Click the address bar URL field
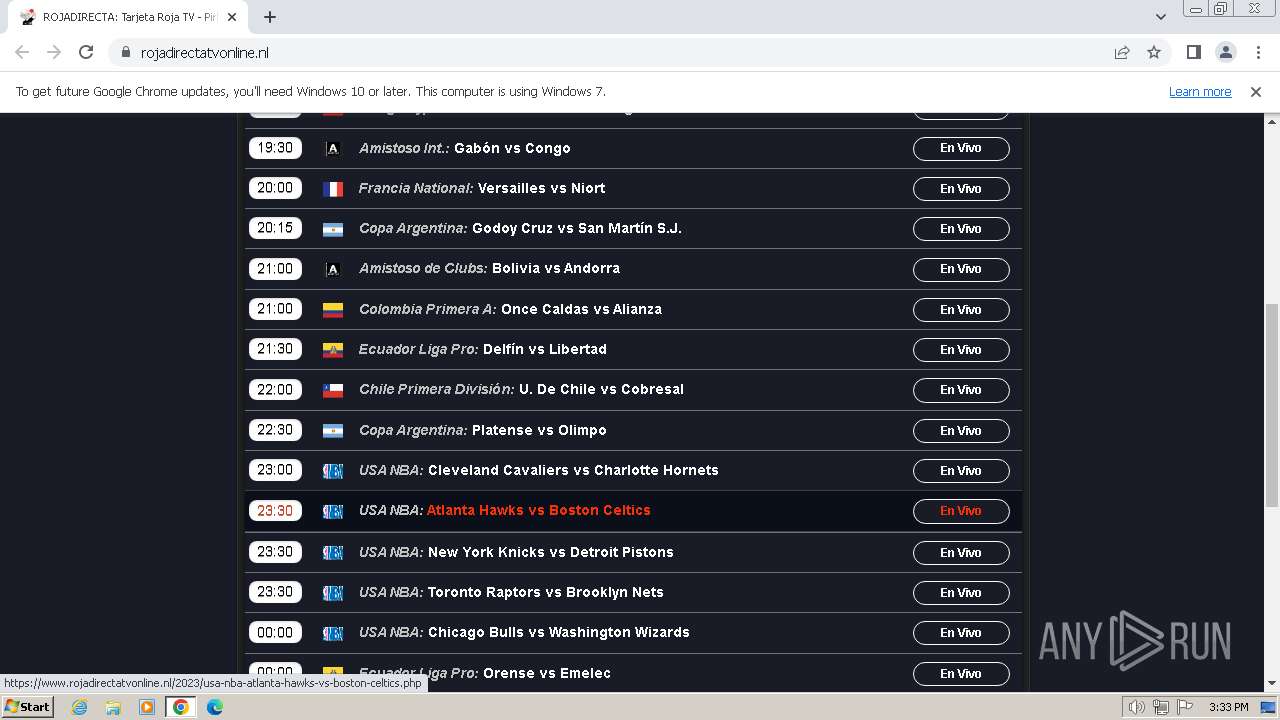The image size is (1280, 720). coord(620,53)
